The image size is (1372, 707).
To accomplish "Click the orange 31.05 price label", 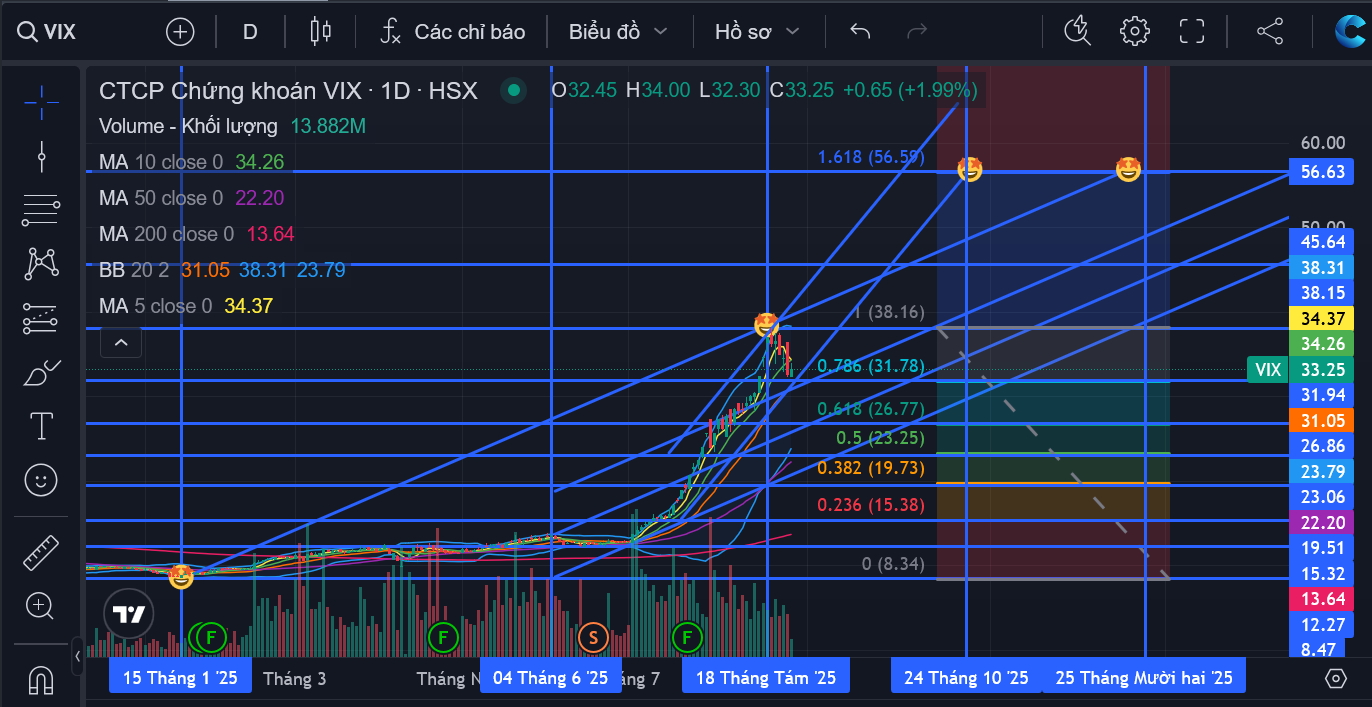I will [1322, 420].
